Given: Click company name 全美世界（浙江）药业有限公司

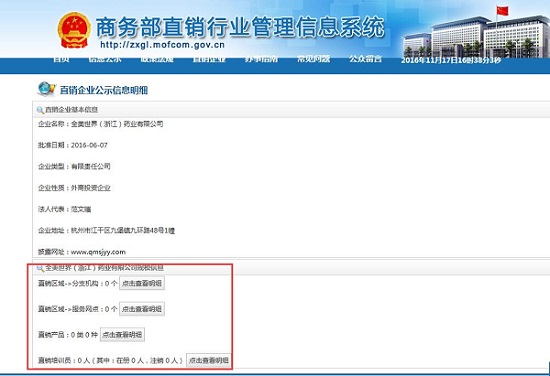Looking at the screenshot, I should click(117, 124).
